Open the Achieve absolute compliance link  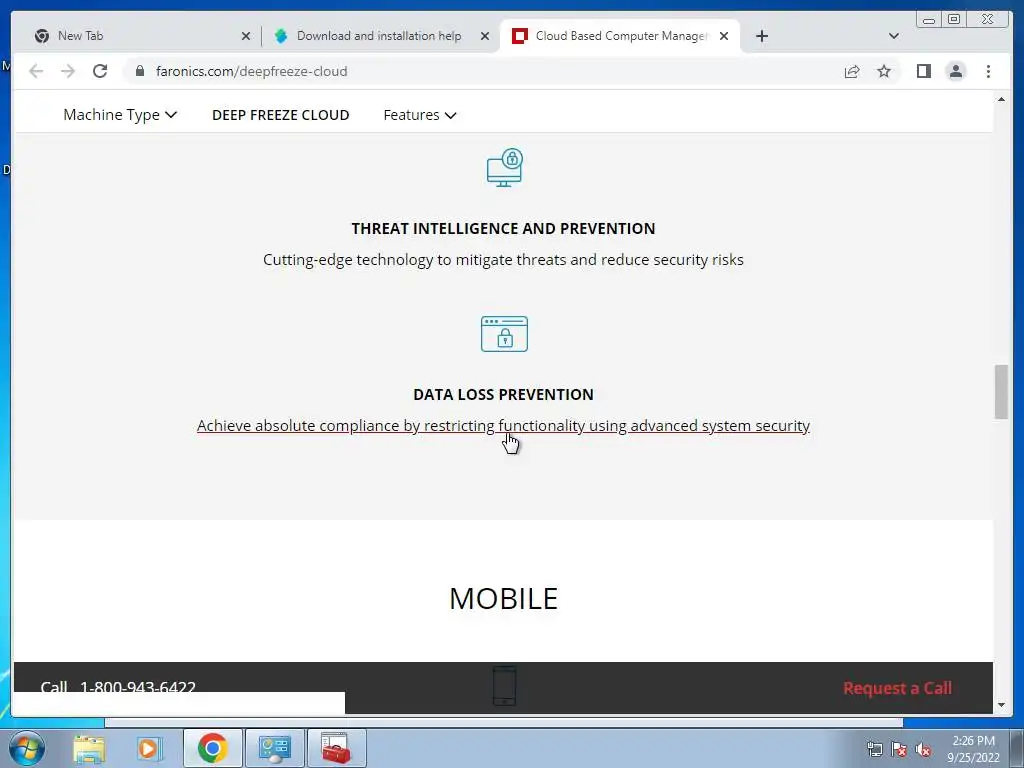tap(504, 426)
